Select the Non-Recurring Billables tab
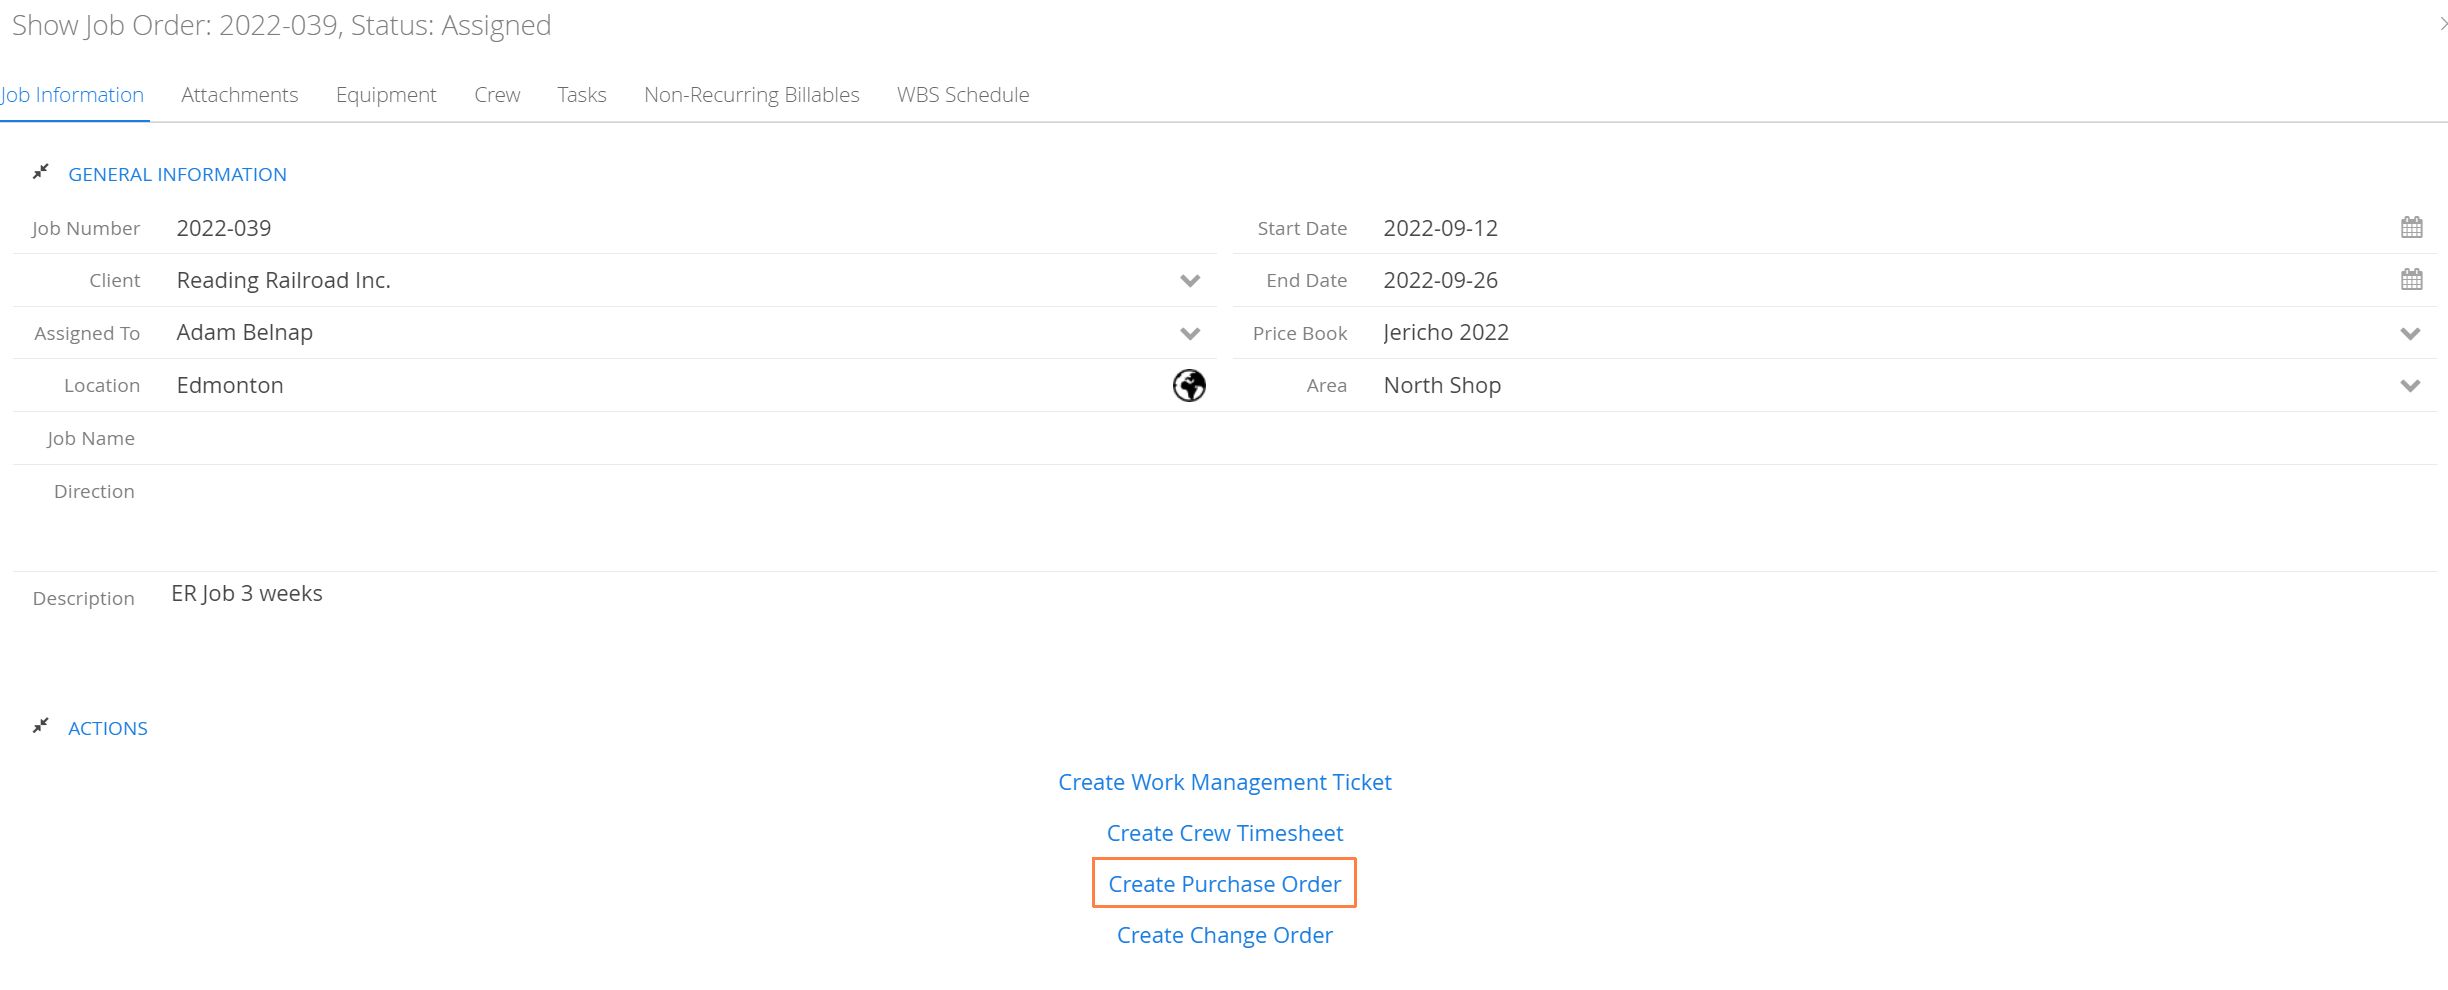Viewport: 2448px width, 990px height. point(752,95)
